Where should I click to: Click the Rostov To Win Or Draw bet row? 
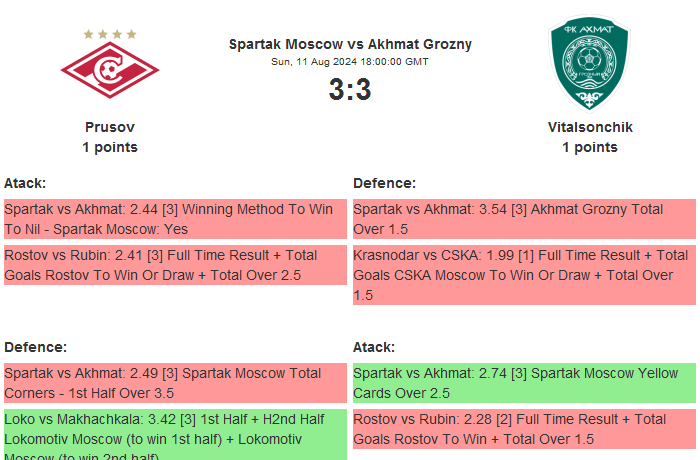(175, 265)
